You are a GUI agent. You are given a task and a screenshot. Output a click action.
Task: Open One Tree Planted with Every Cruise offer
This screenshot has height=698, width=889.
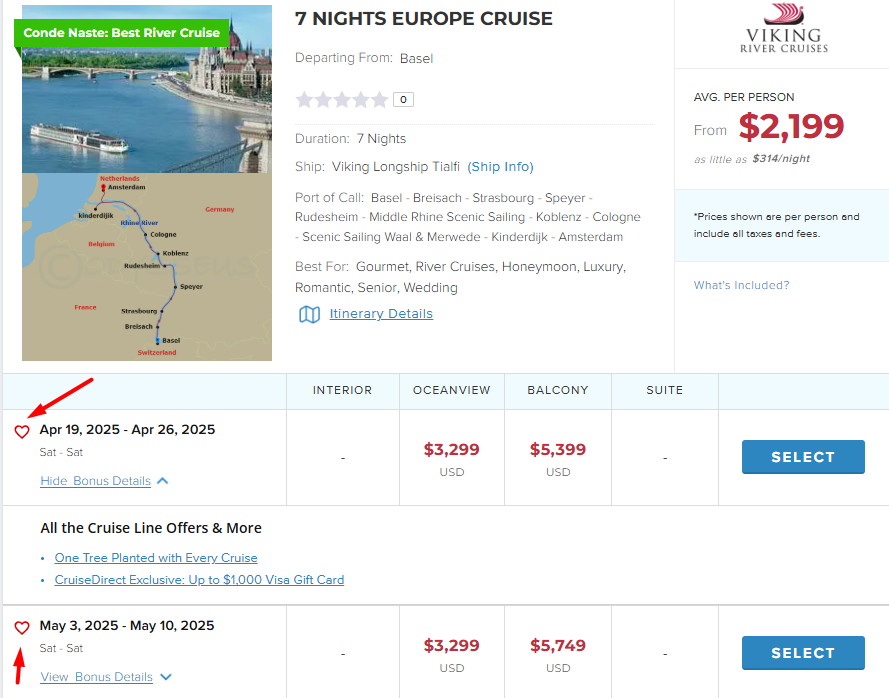(x=156, y=558)
